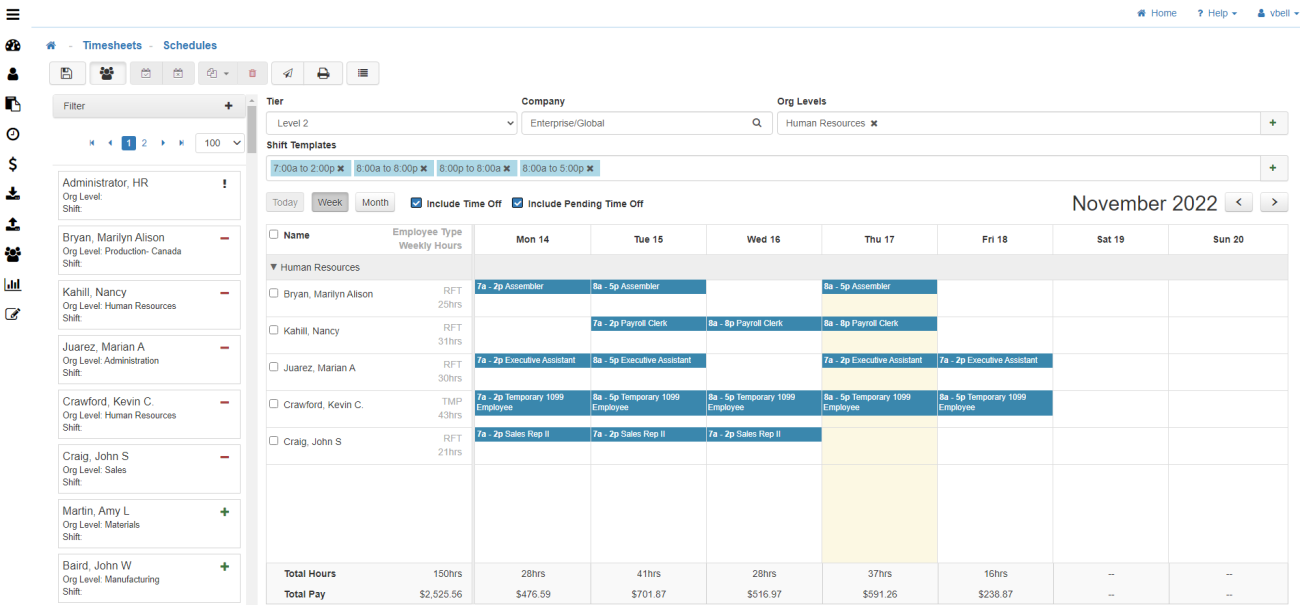Switch to Month view
The image size is (1300, 605).
coord(375,202)
